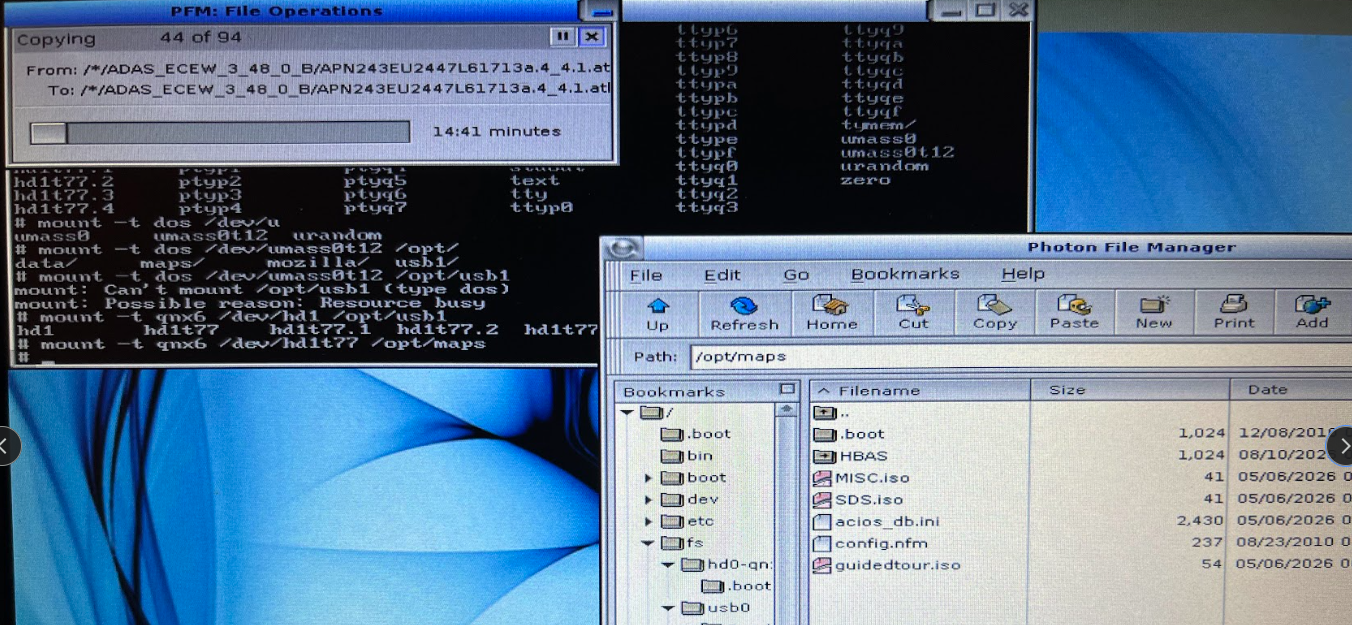Open the Go menu
The width and height of the screenshot is (1352, 625).
pyautogui.click(x=796, y=274)
